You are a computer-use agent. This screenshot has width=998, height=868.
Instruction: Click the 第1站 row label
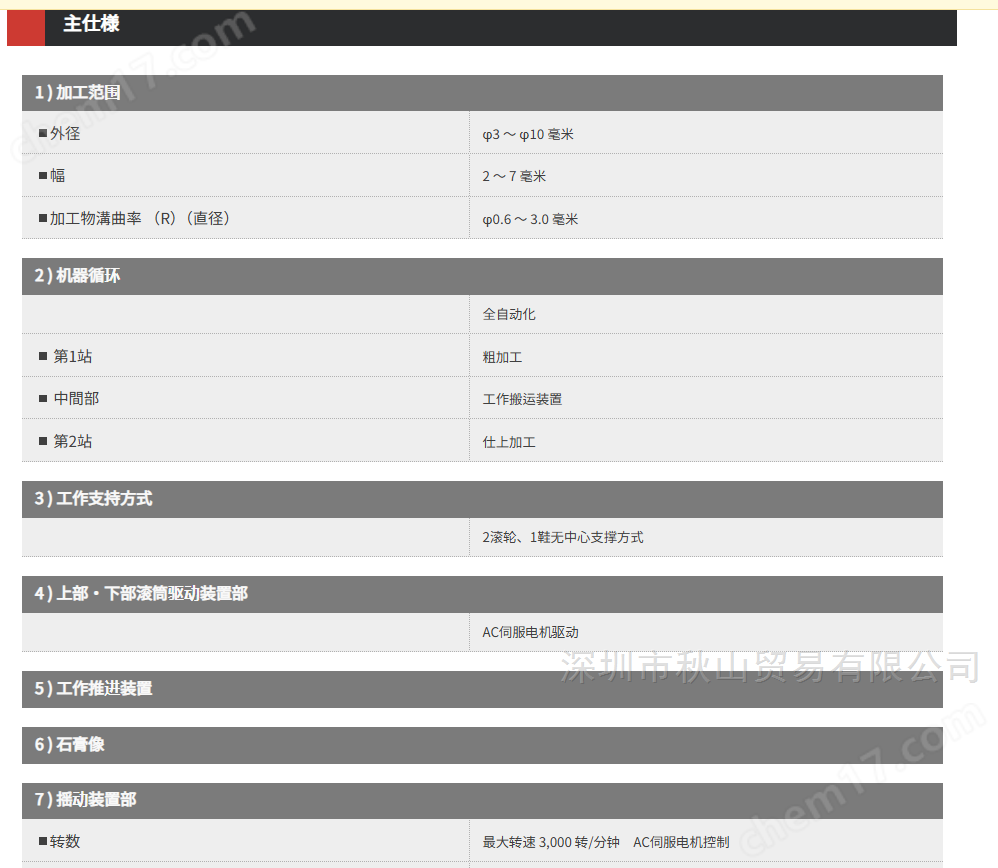73,356
